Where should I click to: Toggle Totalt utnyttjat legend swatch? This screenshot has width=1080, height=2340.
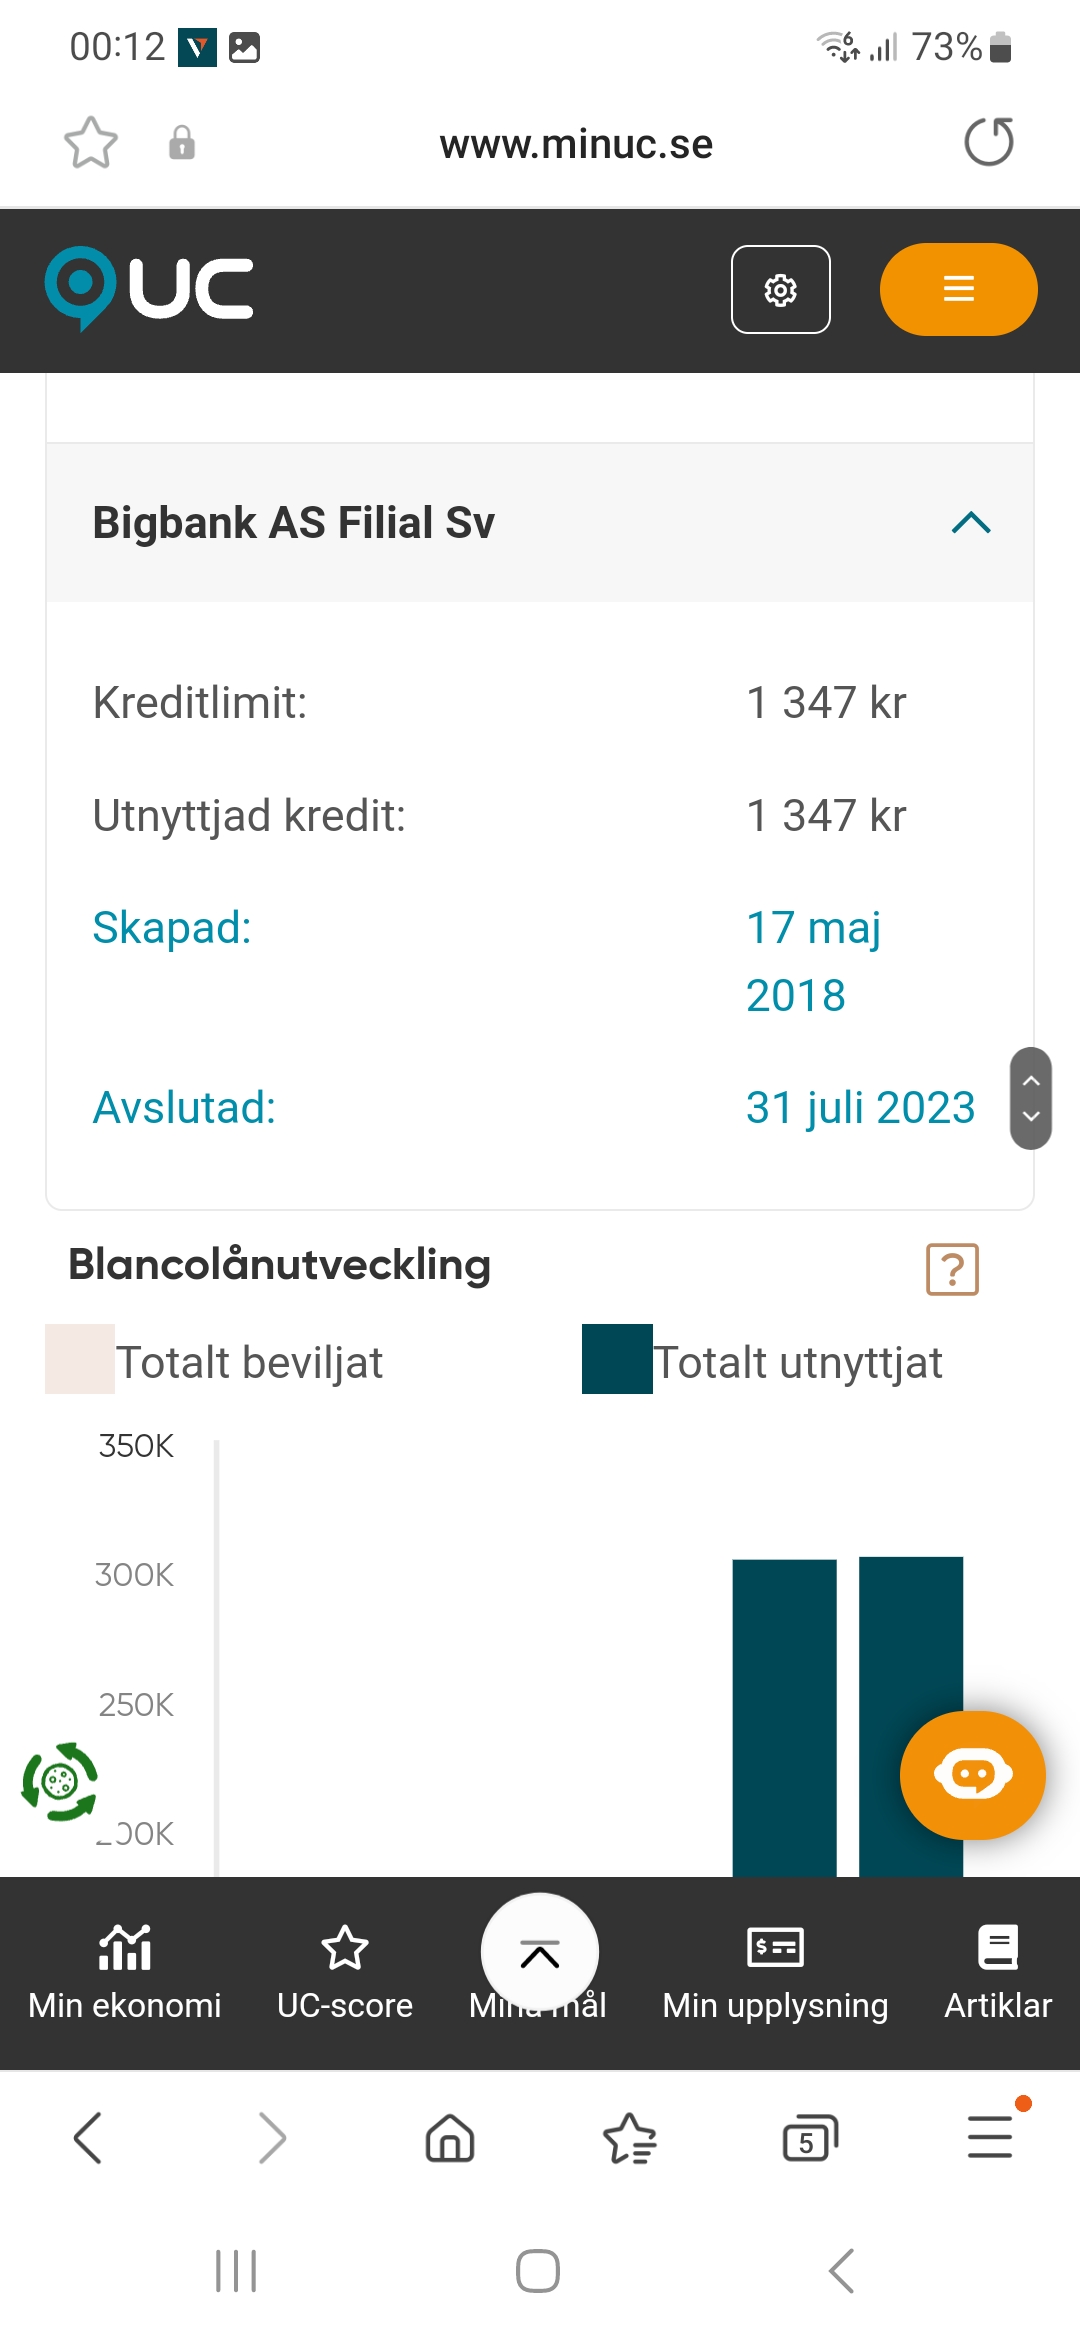pyautogui.click(x=617, y=1359)
